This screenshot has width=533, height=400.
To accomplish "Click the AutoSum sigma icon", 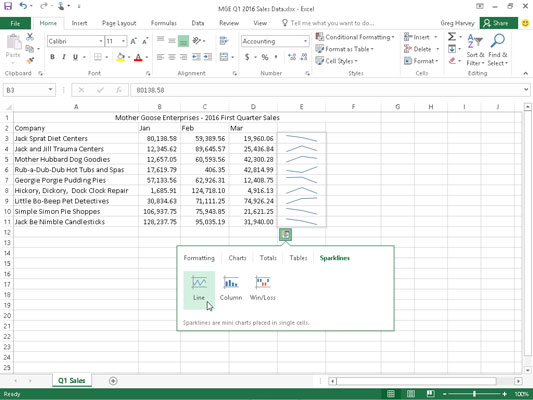I will (452, 37).
